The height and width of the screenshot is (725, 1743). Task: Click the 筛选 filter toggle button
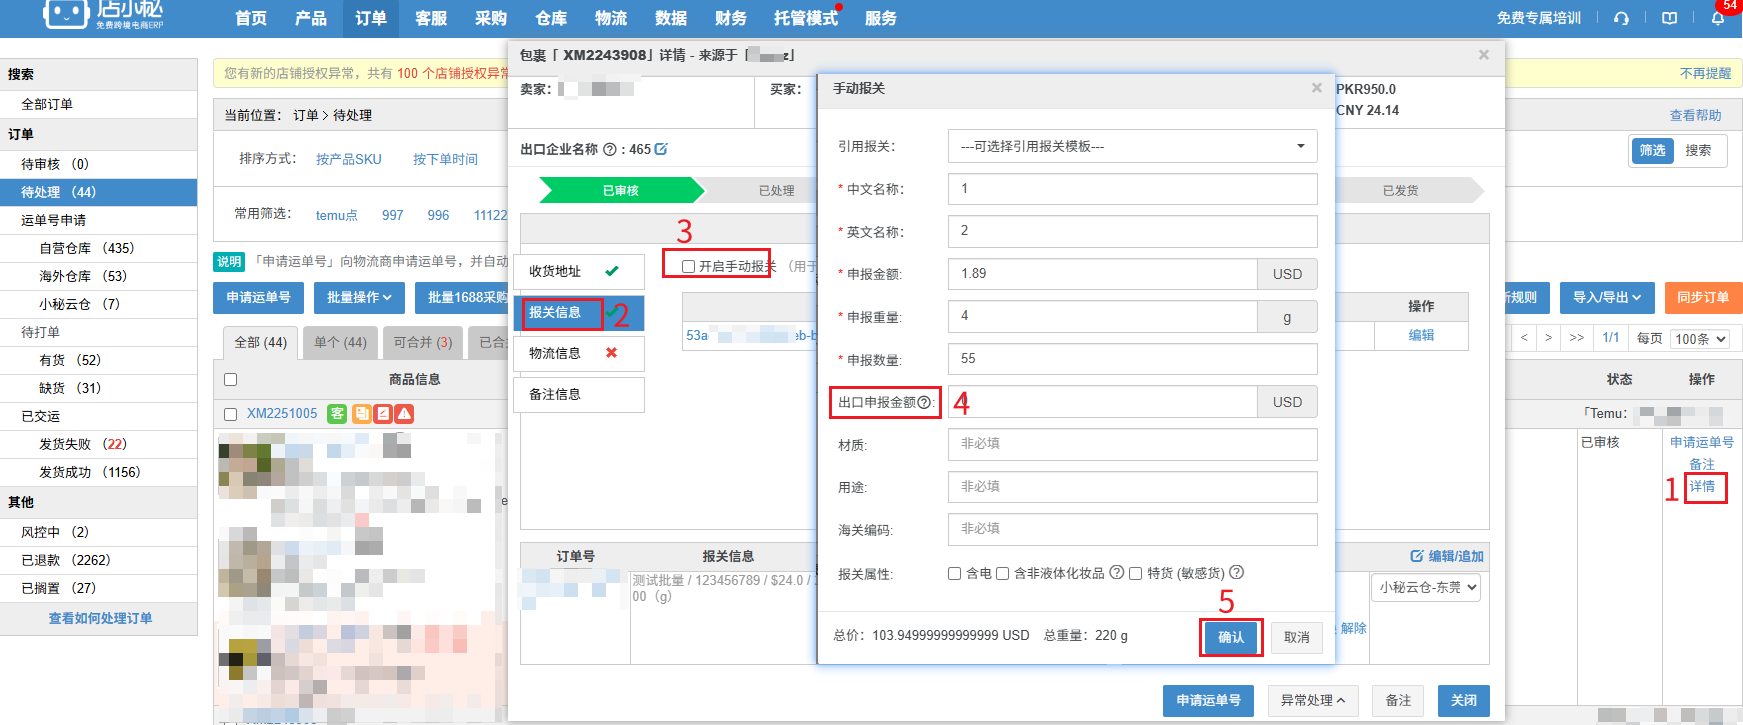[x=1652, y=150]
